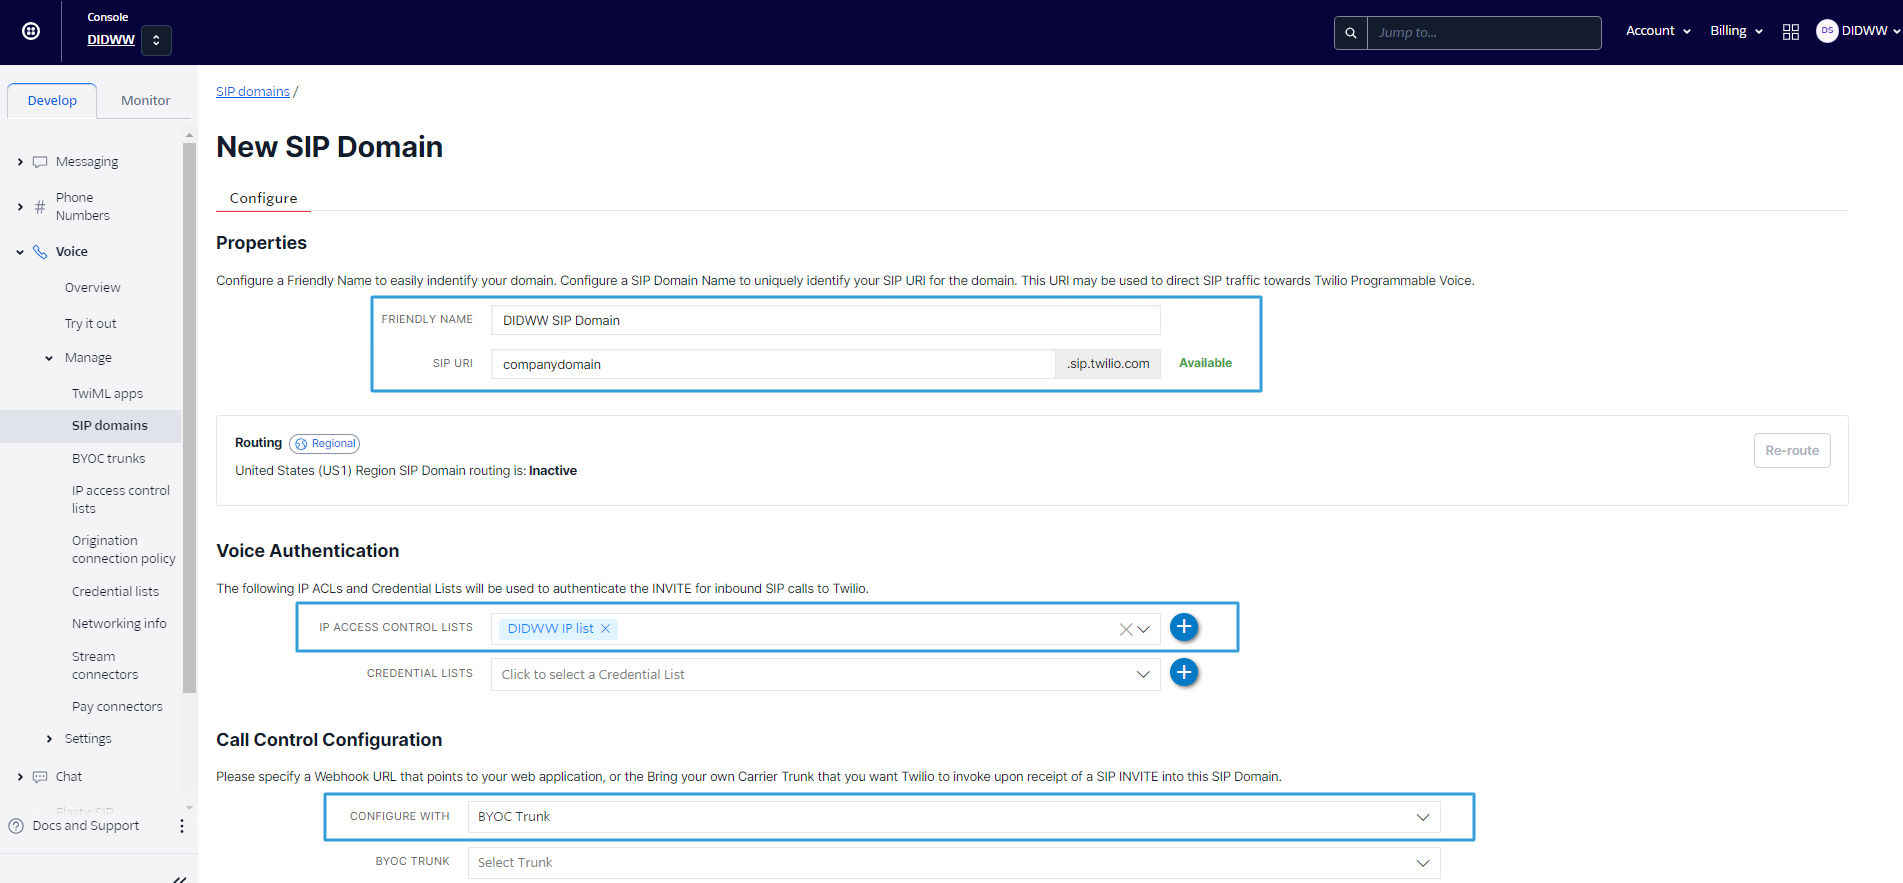Screen dimensions: 1903x883
Task: Expand the Chat section
Action: 20,777
